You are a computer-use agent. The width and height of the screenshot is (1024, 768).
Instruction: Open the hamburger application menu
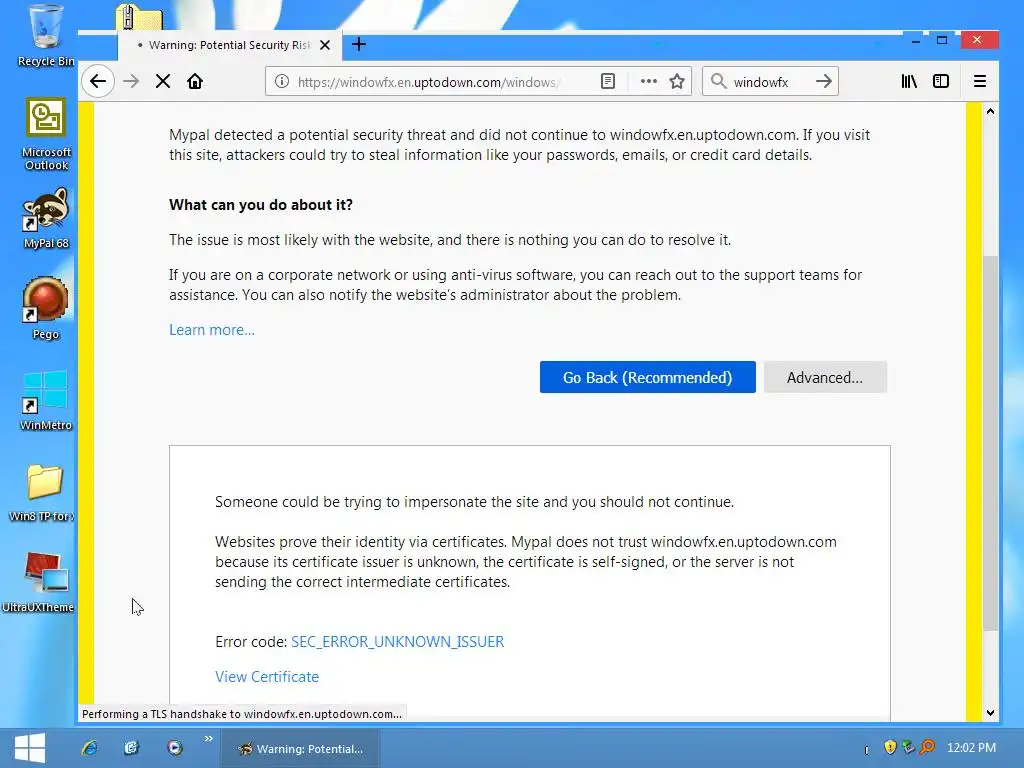(980, 82)
